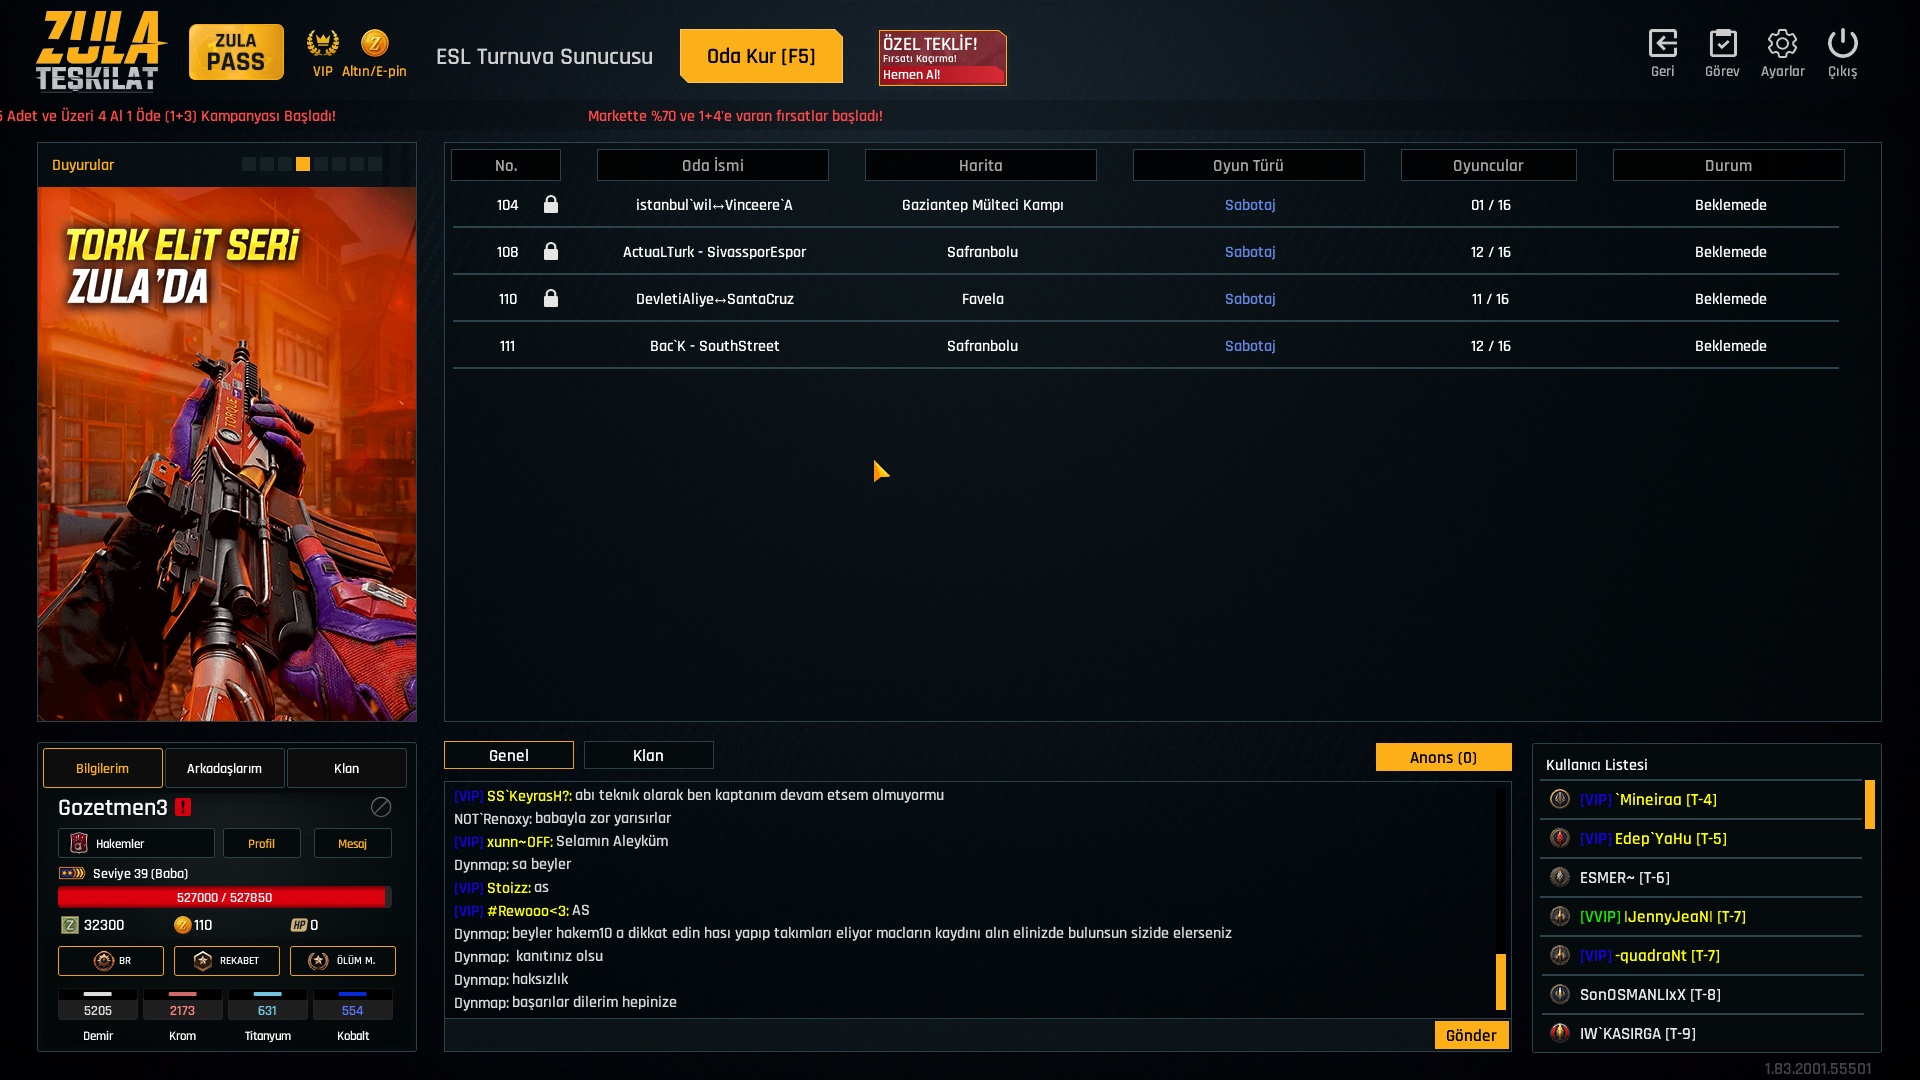This screenshot has height=1080, width=1920.
Task: Select room DevletiAliye↔SantaCruz
Action: coord(1145,299)
